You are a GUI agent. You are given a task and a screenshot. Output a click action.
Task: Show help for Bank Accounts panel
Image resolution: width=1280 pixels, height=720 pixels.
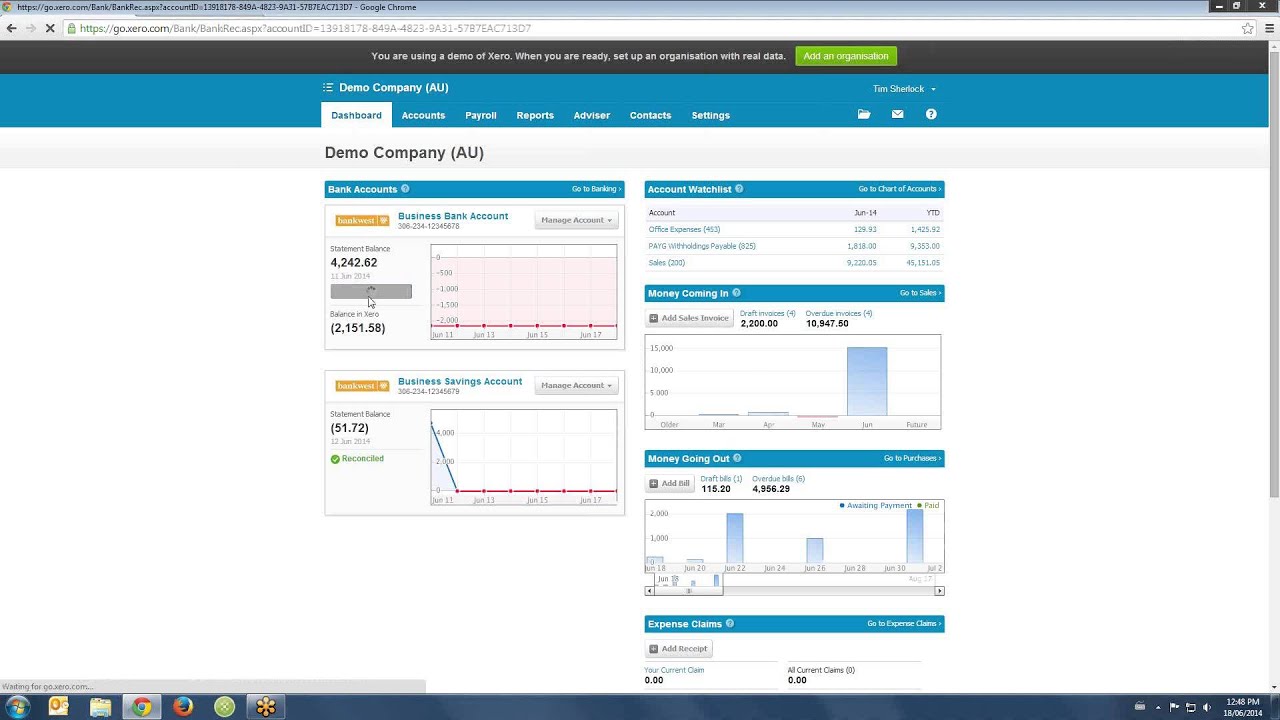pyautogui.click(x=405, y=189)
